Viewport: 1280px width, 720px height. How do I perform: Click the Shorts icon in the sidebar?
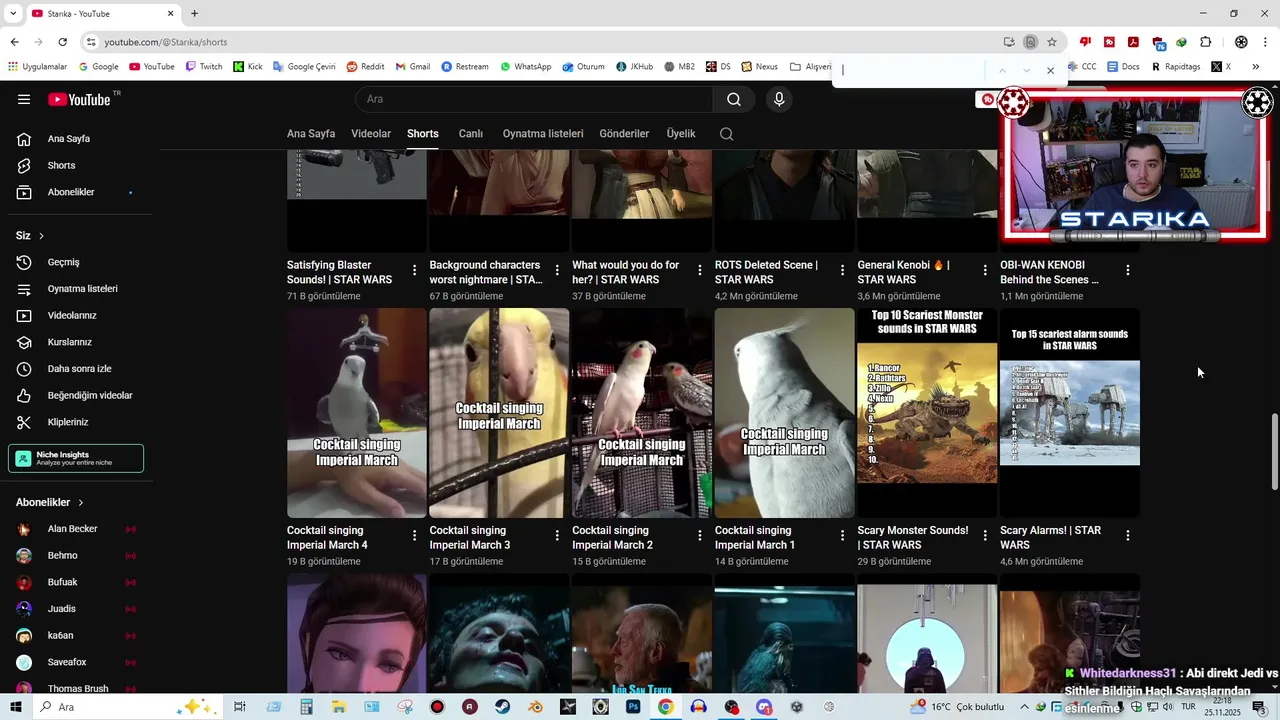[x=24, y=165]
